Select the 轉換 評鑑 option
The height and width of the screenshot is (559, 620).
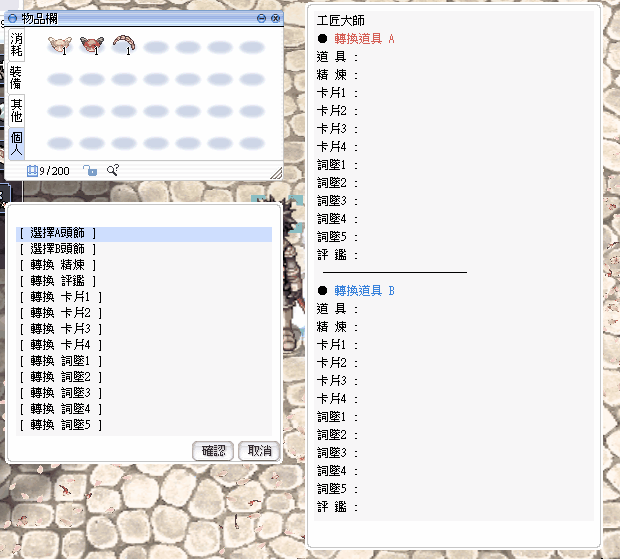60,281
